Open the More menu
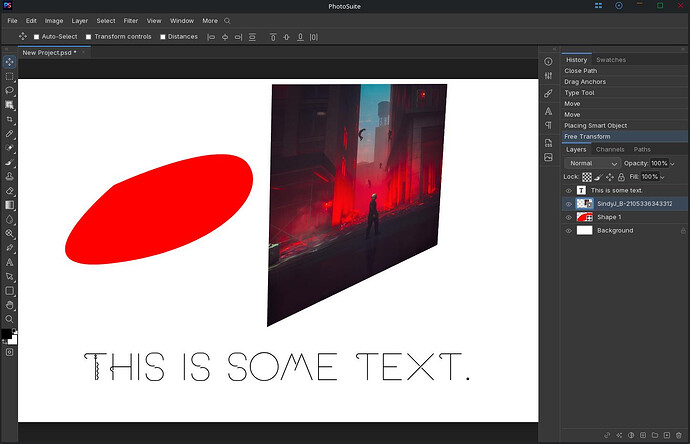690x444 pixels. click(x=210, y=21)
